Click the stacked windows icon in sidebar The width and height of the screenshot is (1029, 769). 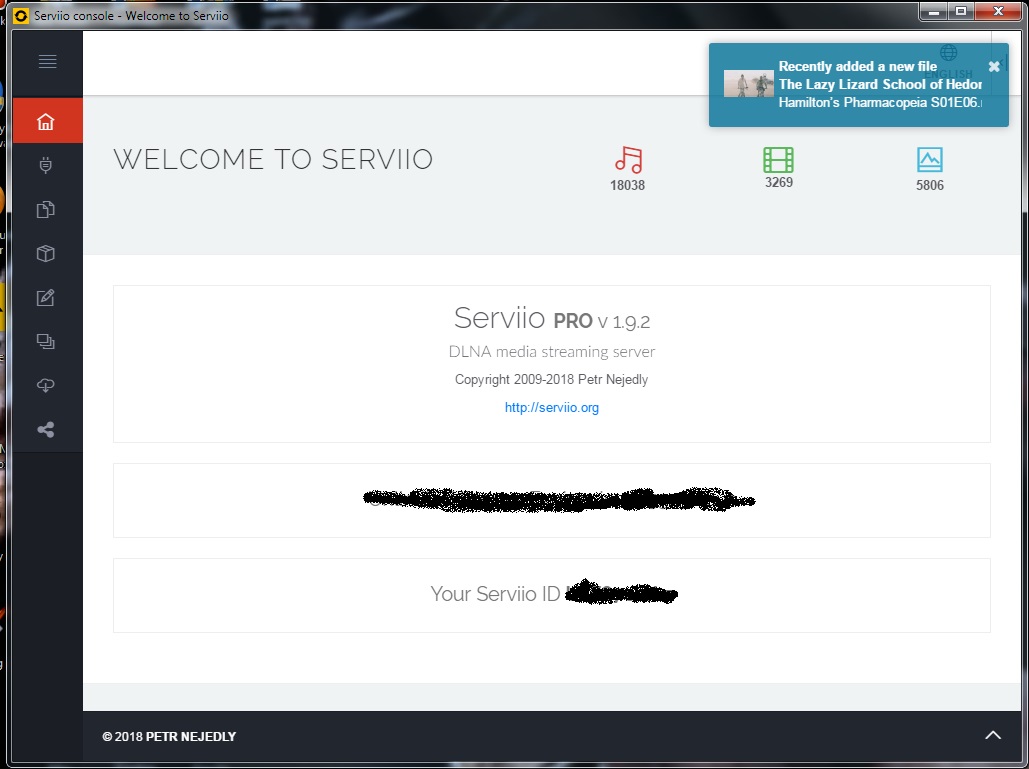[x=45, y=342]
